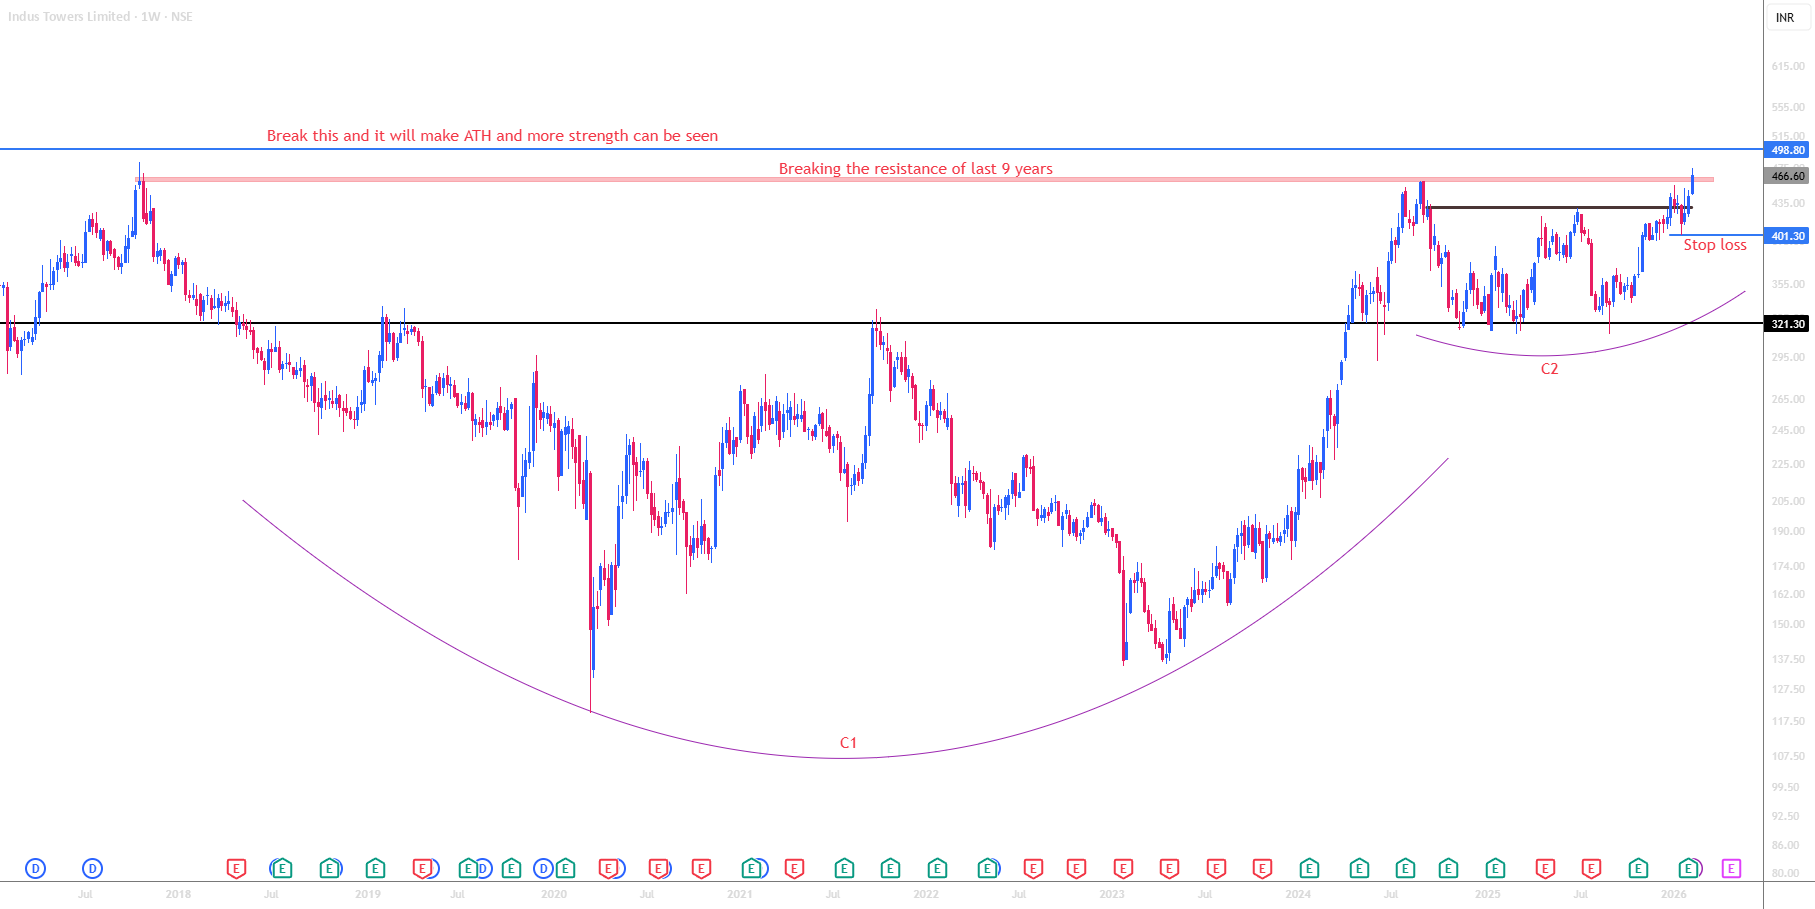Click the 615.00 price axis label
Image resolution: width=1815 pixels, height=909 pixels.
1788,66
